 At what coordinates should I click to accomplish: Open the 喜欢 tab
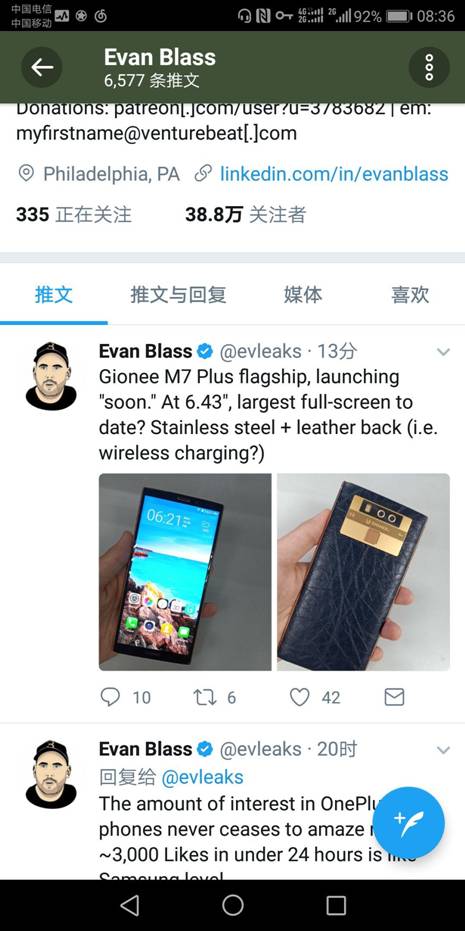pos(410,294)
